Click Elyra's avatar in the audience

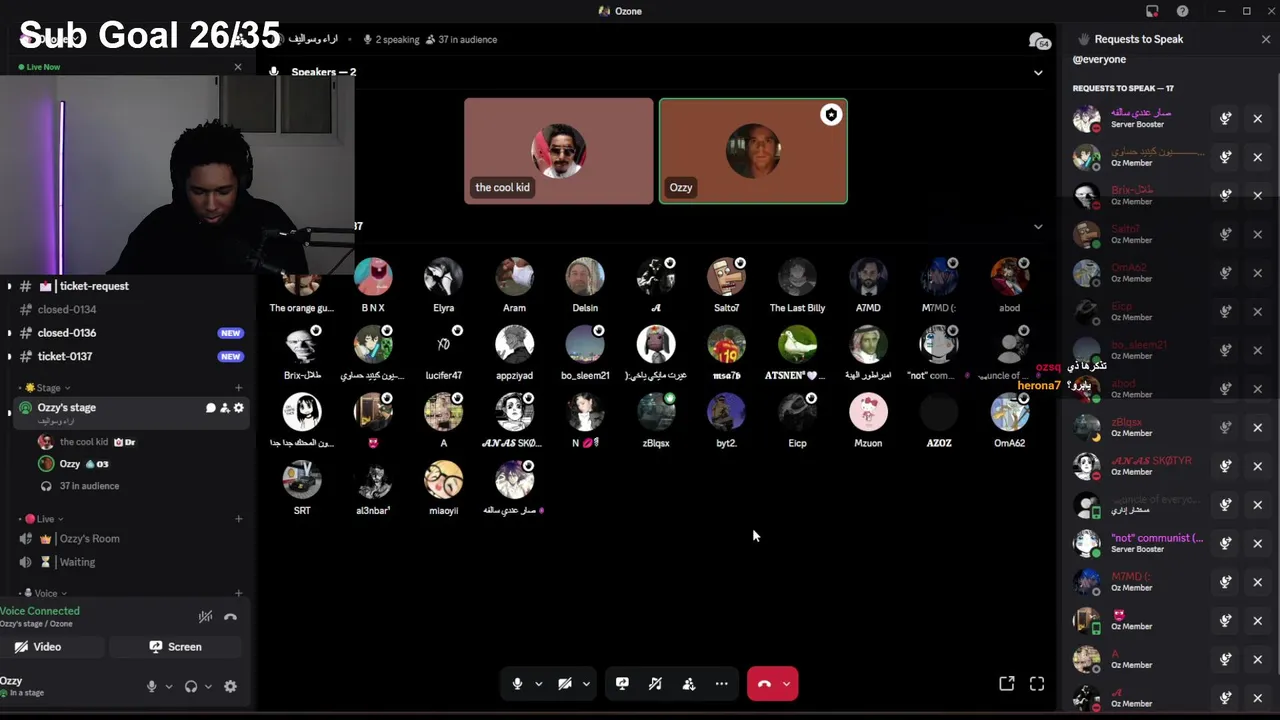pyautogui.click(x=443, y=277)
